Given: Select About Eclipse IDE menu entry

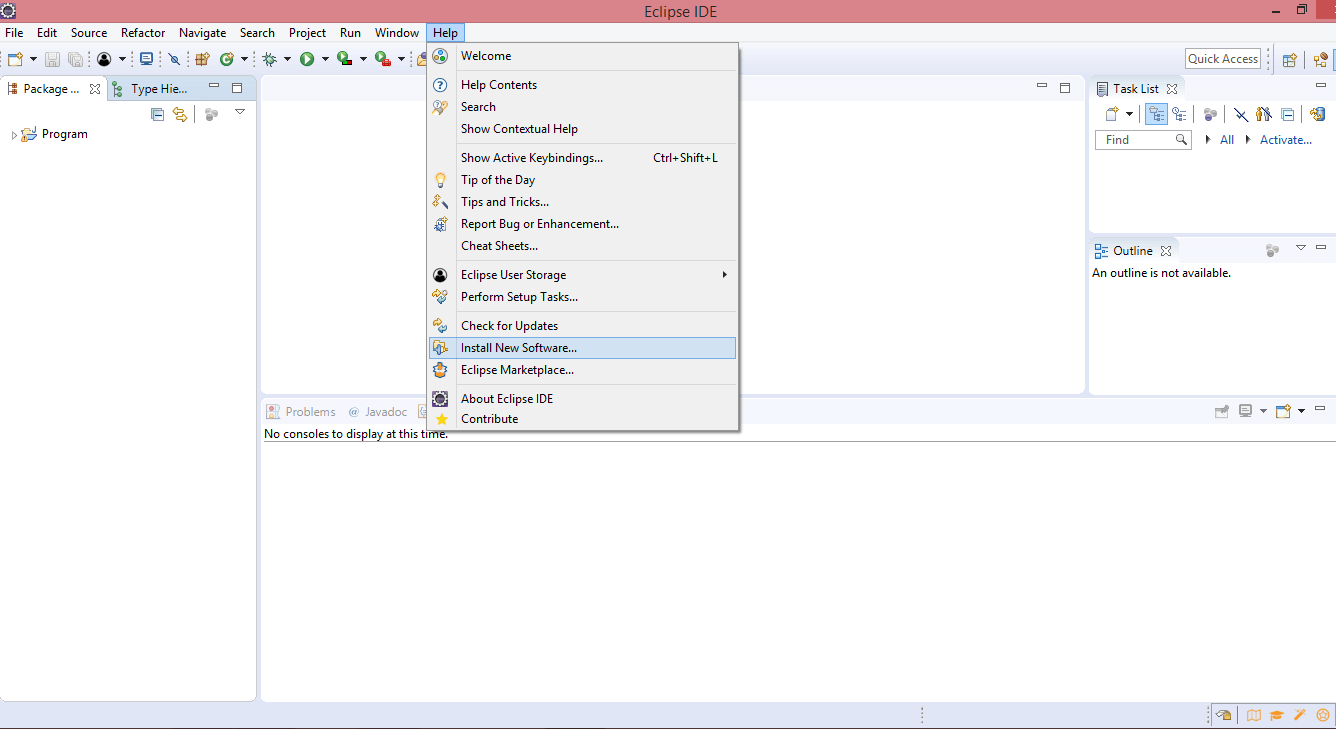Looking at the screenshot, I should point(583,399).
